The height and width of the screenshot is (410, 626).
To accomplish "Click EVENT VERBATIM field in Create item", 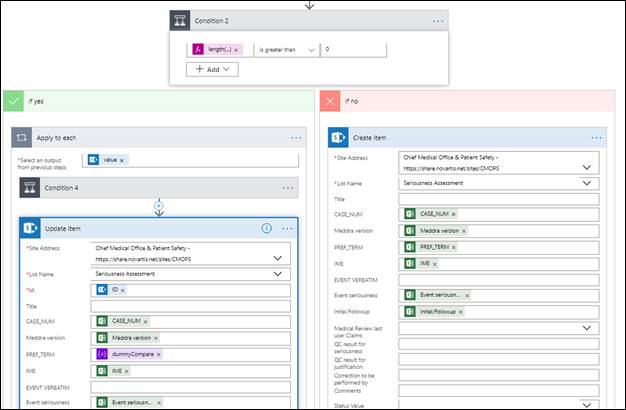I will tap(499, 280).
